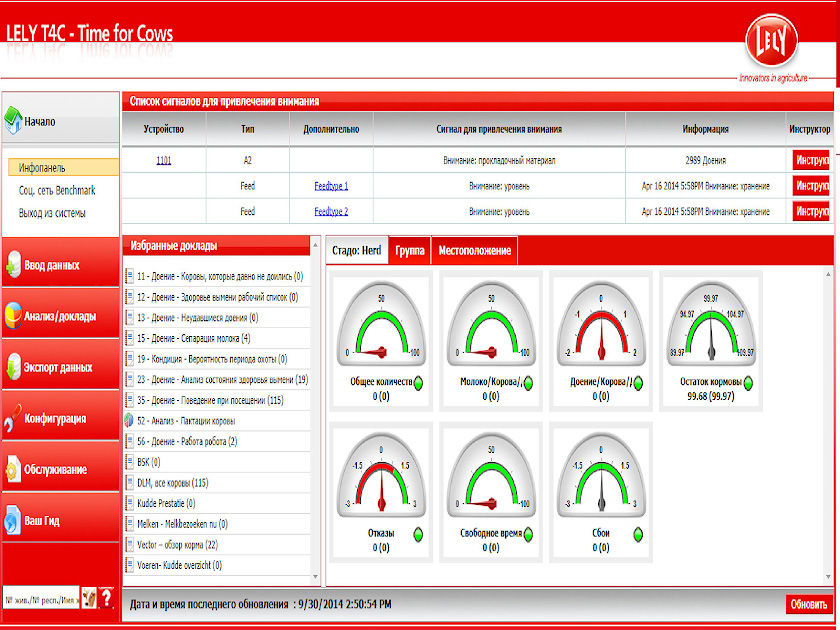Click the Конфигурация wrench icon
The height and width of the screenshot is (630, 840).
(x=13, y=418)
